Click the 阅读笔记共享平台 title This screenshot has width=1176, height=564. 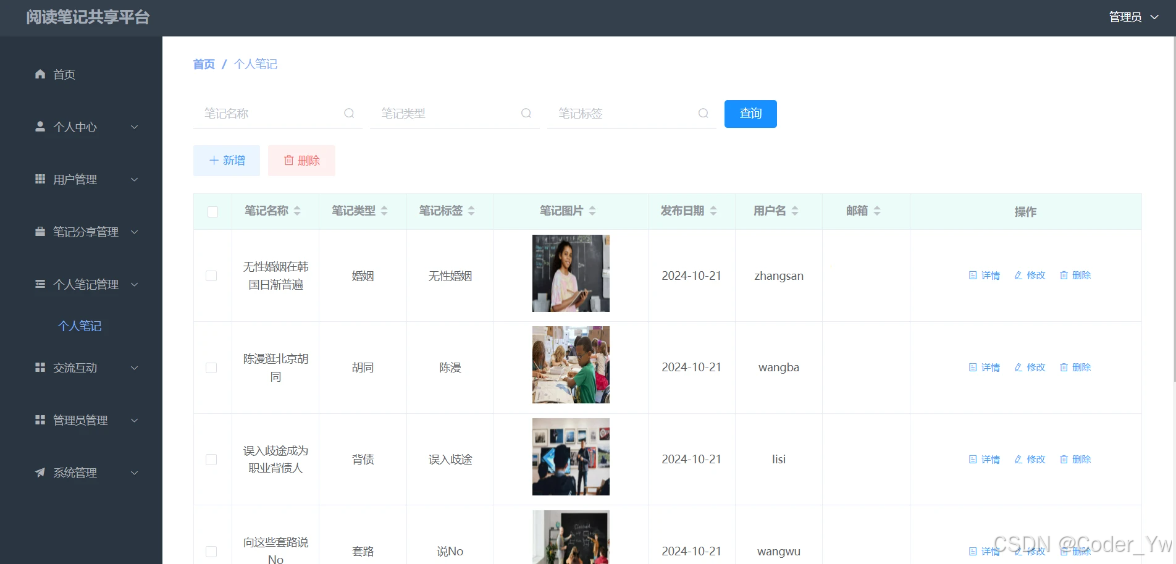point(88,17)
